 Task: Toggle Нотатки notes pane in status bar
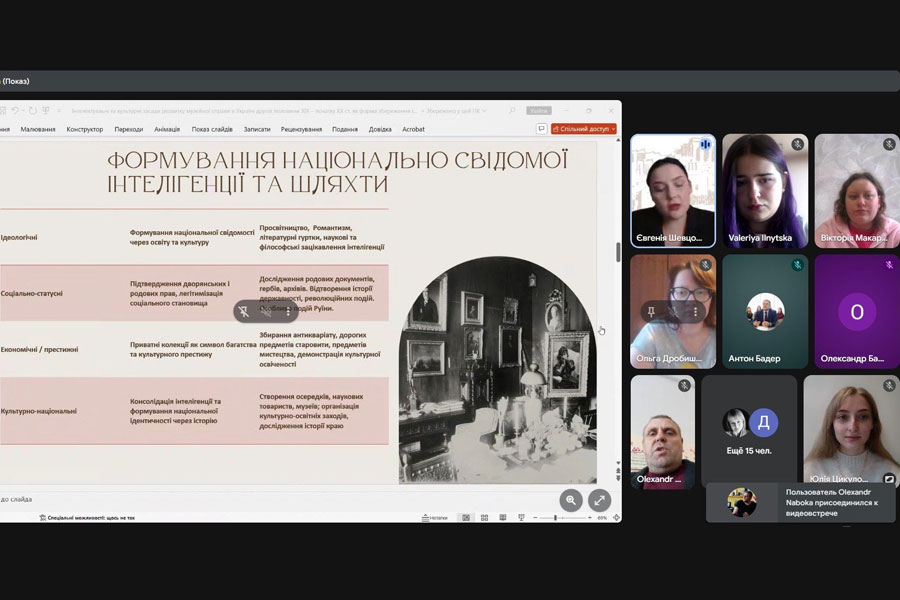pos(435,518)
